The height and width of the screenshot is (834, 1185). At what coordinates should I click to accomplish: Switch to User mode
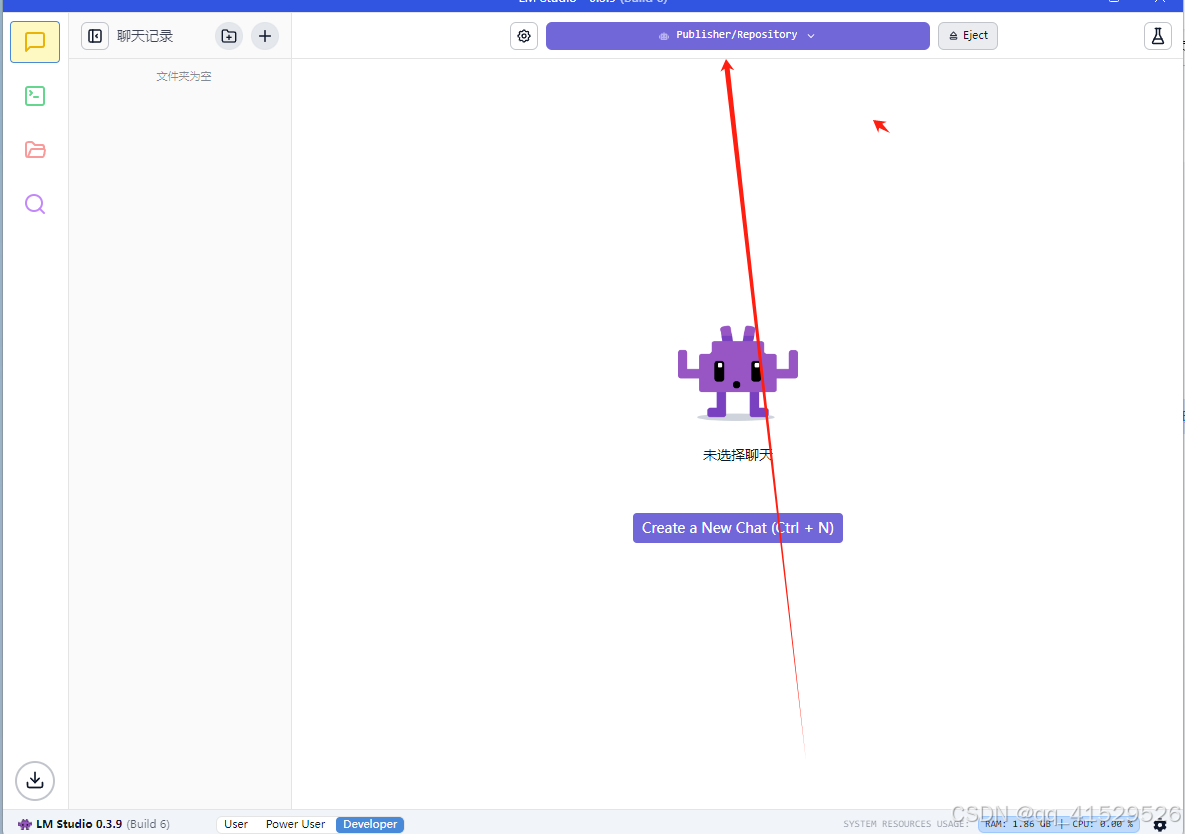coord(236,824)
